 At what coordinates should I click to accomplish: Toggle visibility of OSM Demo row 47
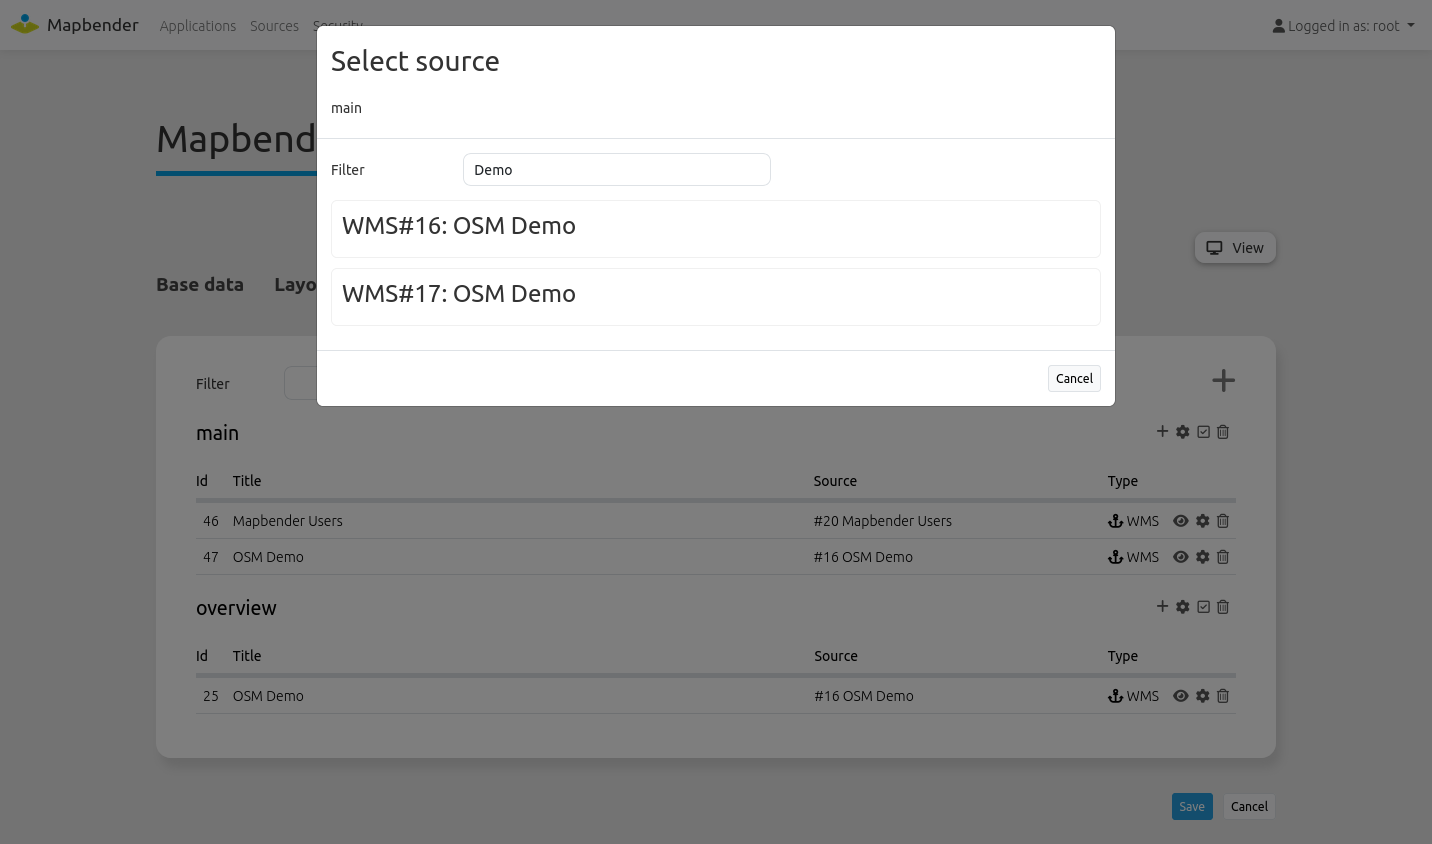click(1181, 557)
